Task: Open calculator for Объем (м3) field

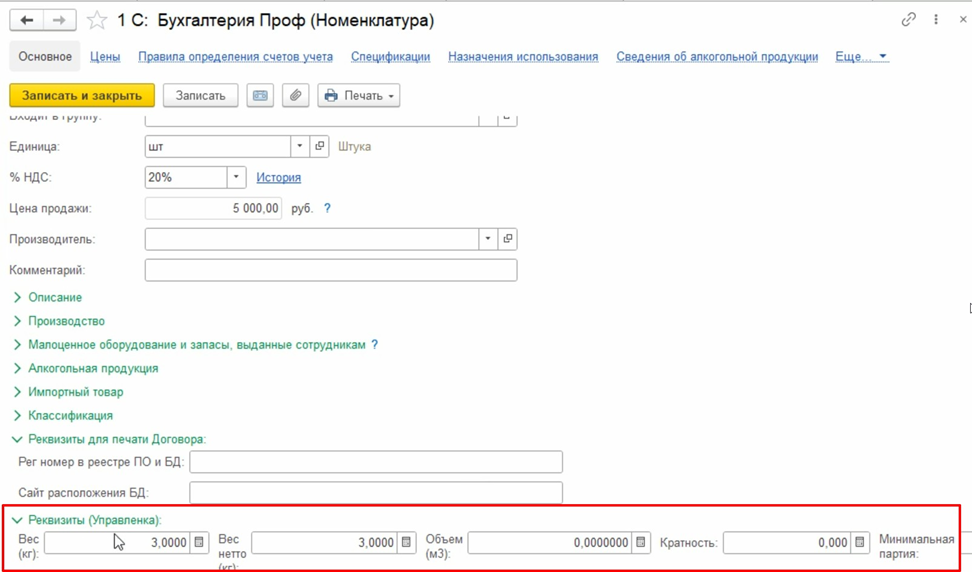Action: 641,542
